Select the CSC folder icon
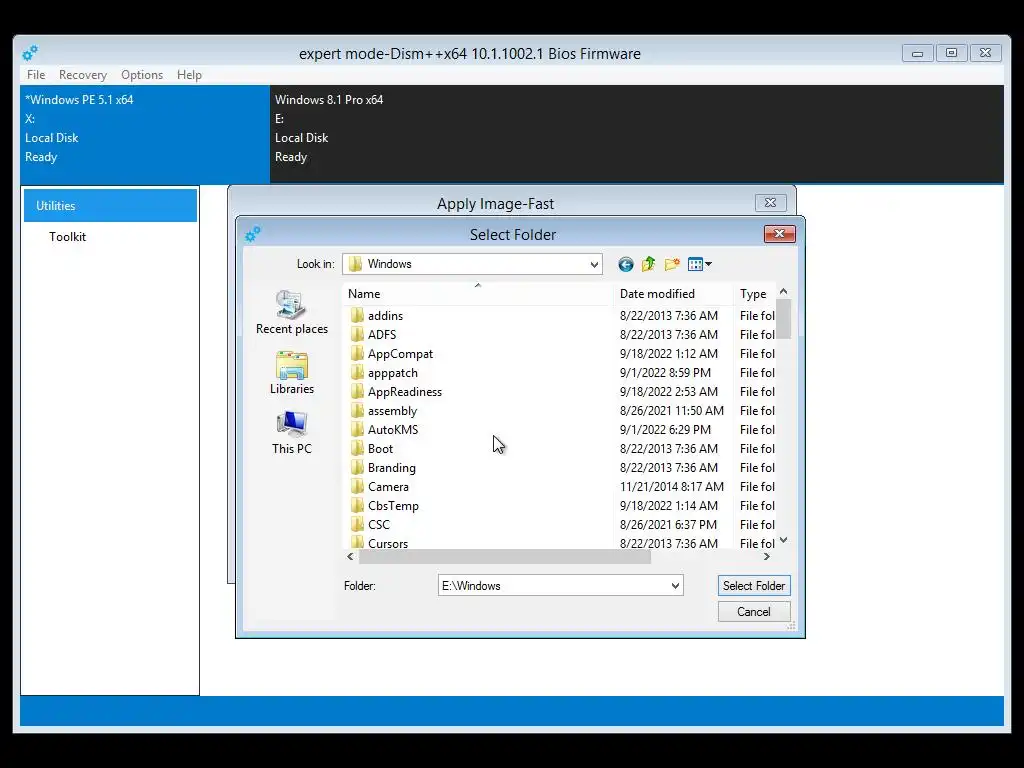This screenshot has height=768, width=1024. (357, 524)
